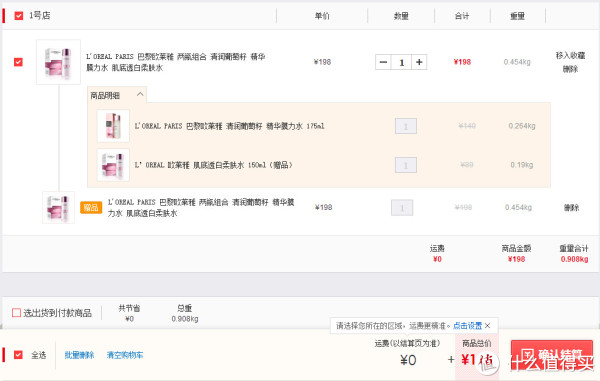Click the 0.264kg weight of the 175ml item

tap(522, 126)
